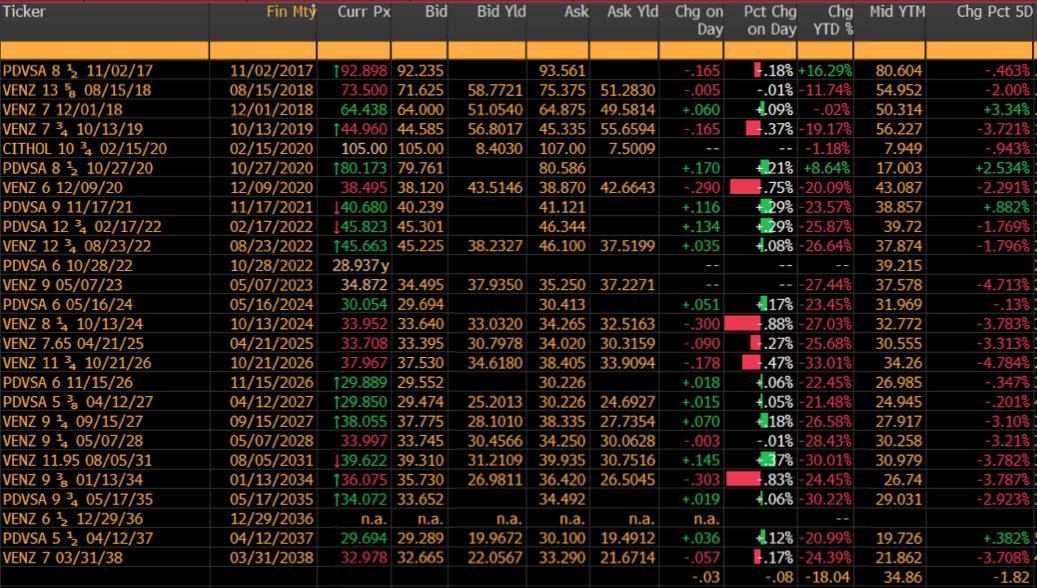The height and width of the screenshot is (588, 1037).
Task: Select the VENZ 10/21/26 ticker
Action: (x=77, y=363)
